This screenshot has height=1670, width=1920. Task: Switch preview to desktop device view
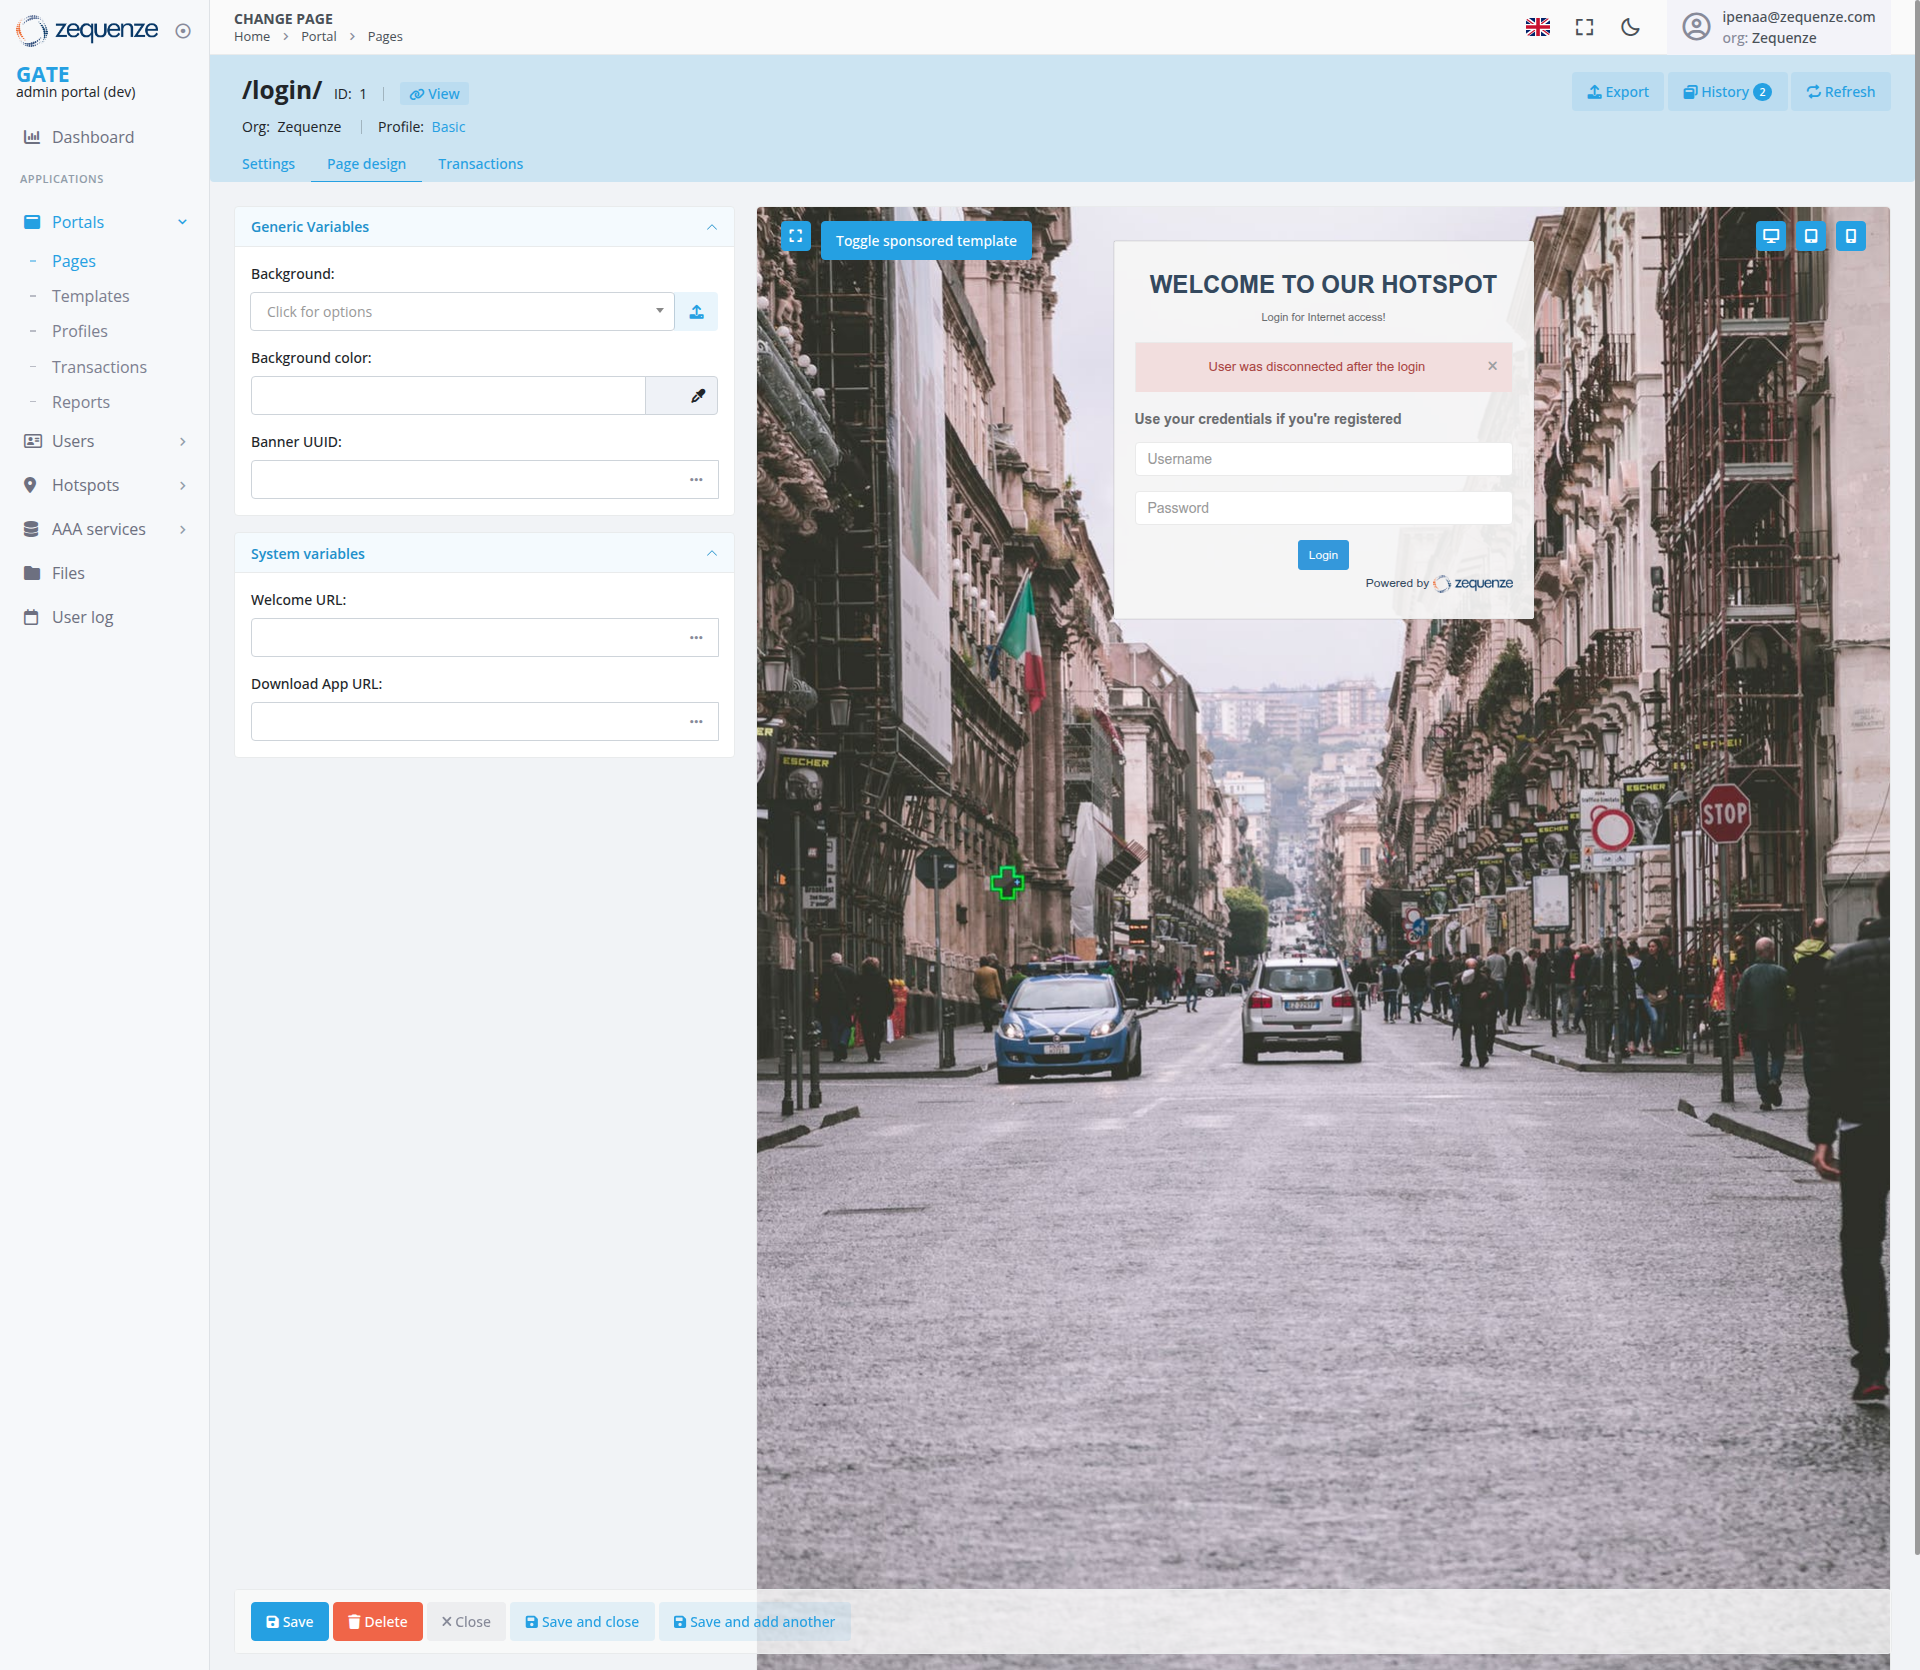point(1771,236)
